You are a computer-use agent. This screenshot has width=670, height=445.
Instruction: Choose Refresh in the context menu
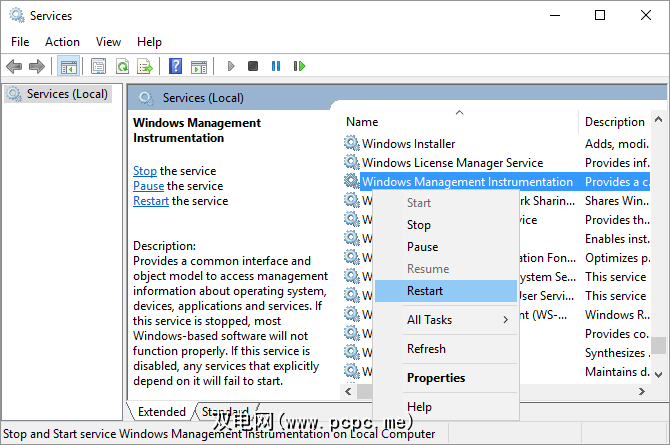446,349
